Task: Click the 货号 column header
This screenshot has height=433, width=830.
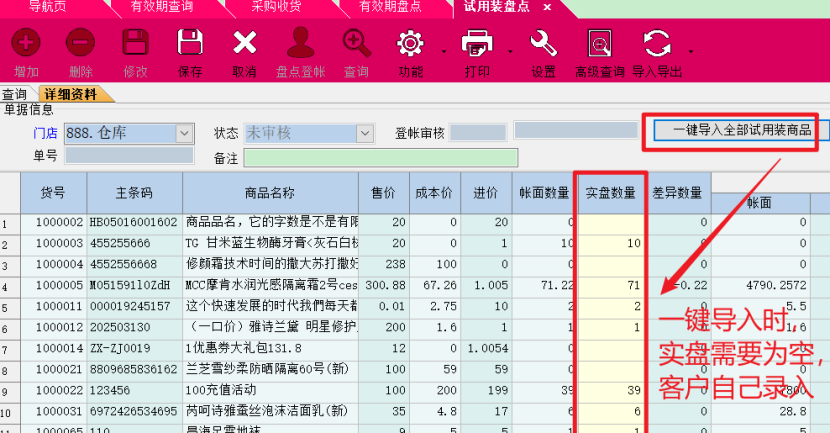Action: tap(53, 193)
